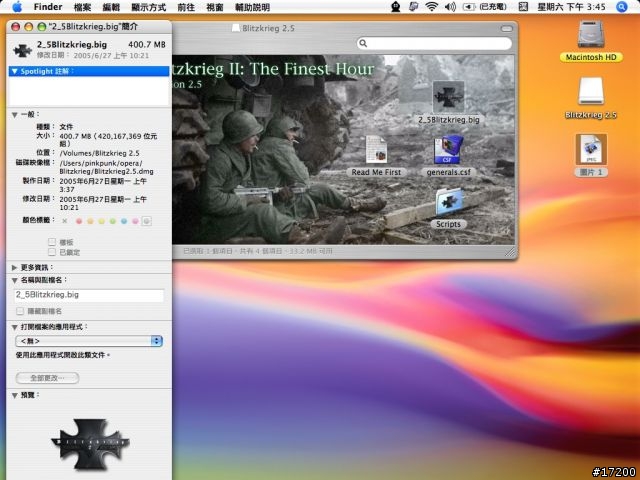Click the search magnifier in Blitzkrieg window

click(x=363, y=43)
